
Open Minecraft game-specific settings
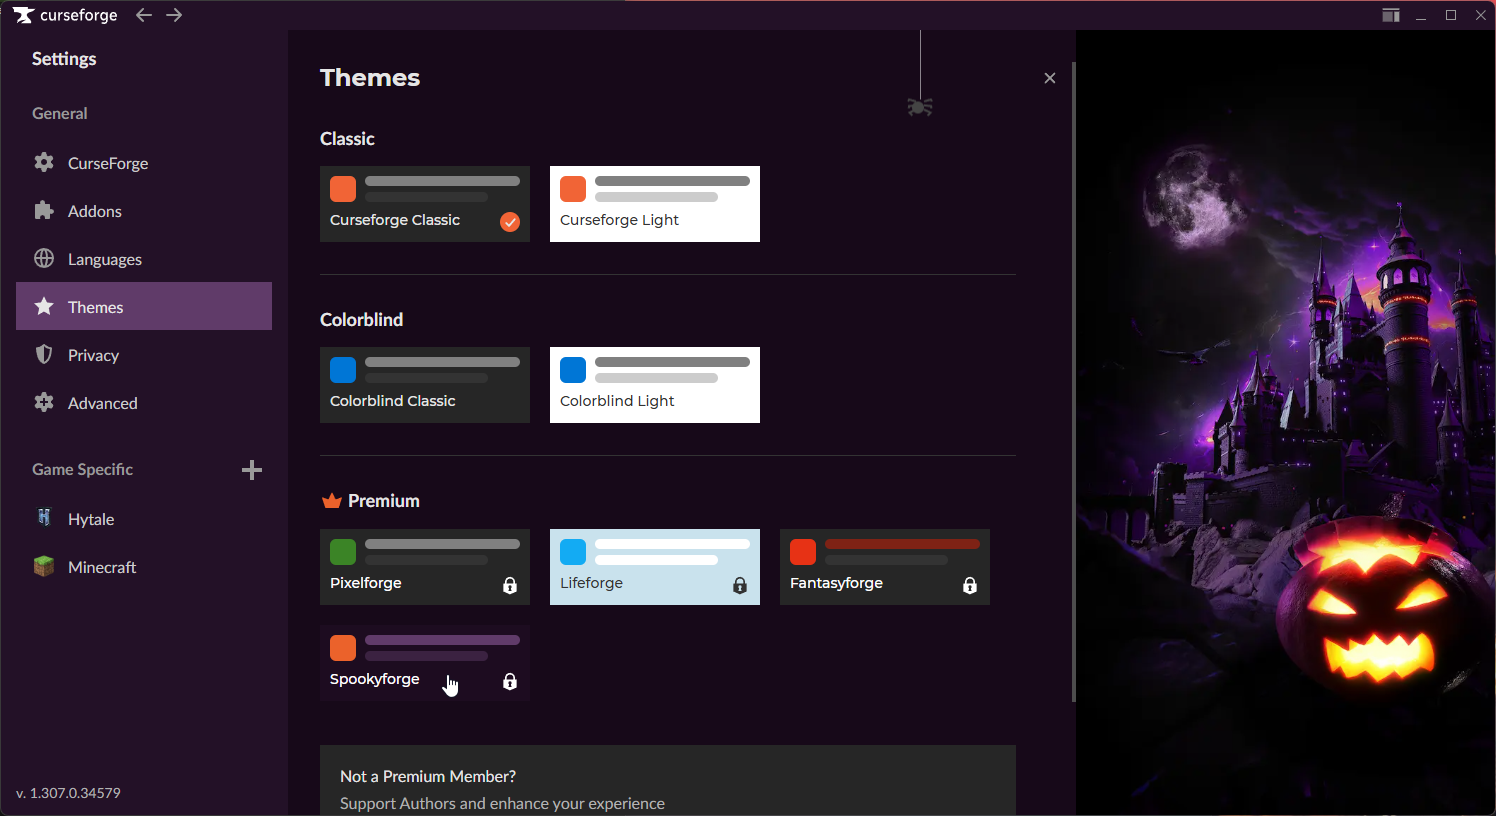[144, 566]
